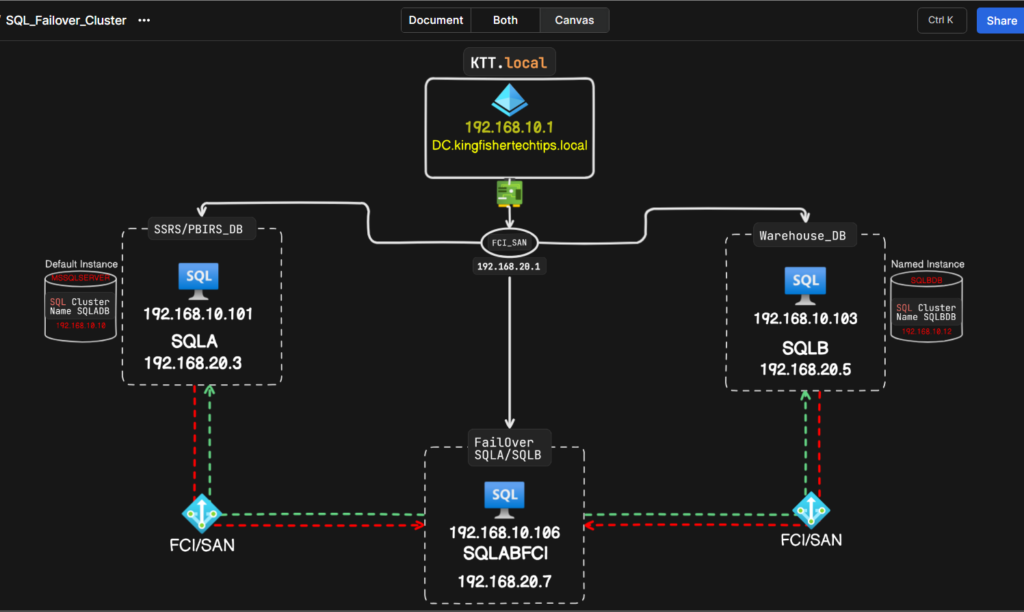The height and width of the screenshot is (612, 1024).
Task: Open the Ctrl K command palette
Action: (942, 19)
